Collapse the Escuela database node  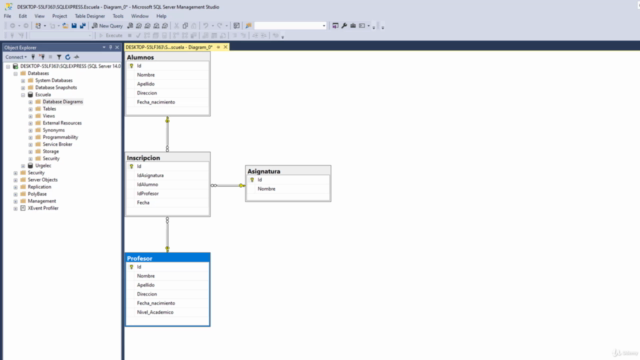[x=23, y=95]
